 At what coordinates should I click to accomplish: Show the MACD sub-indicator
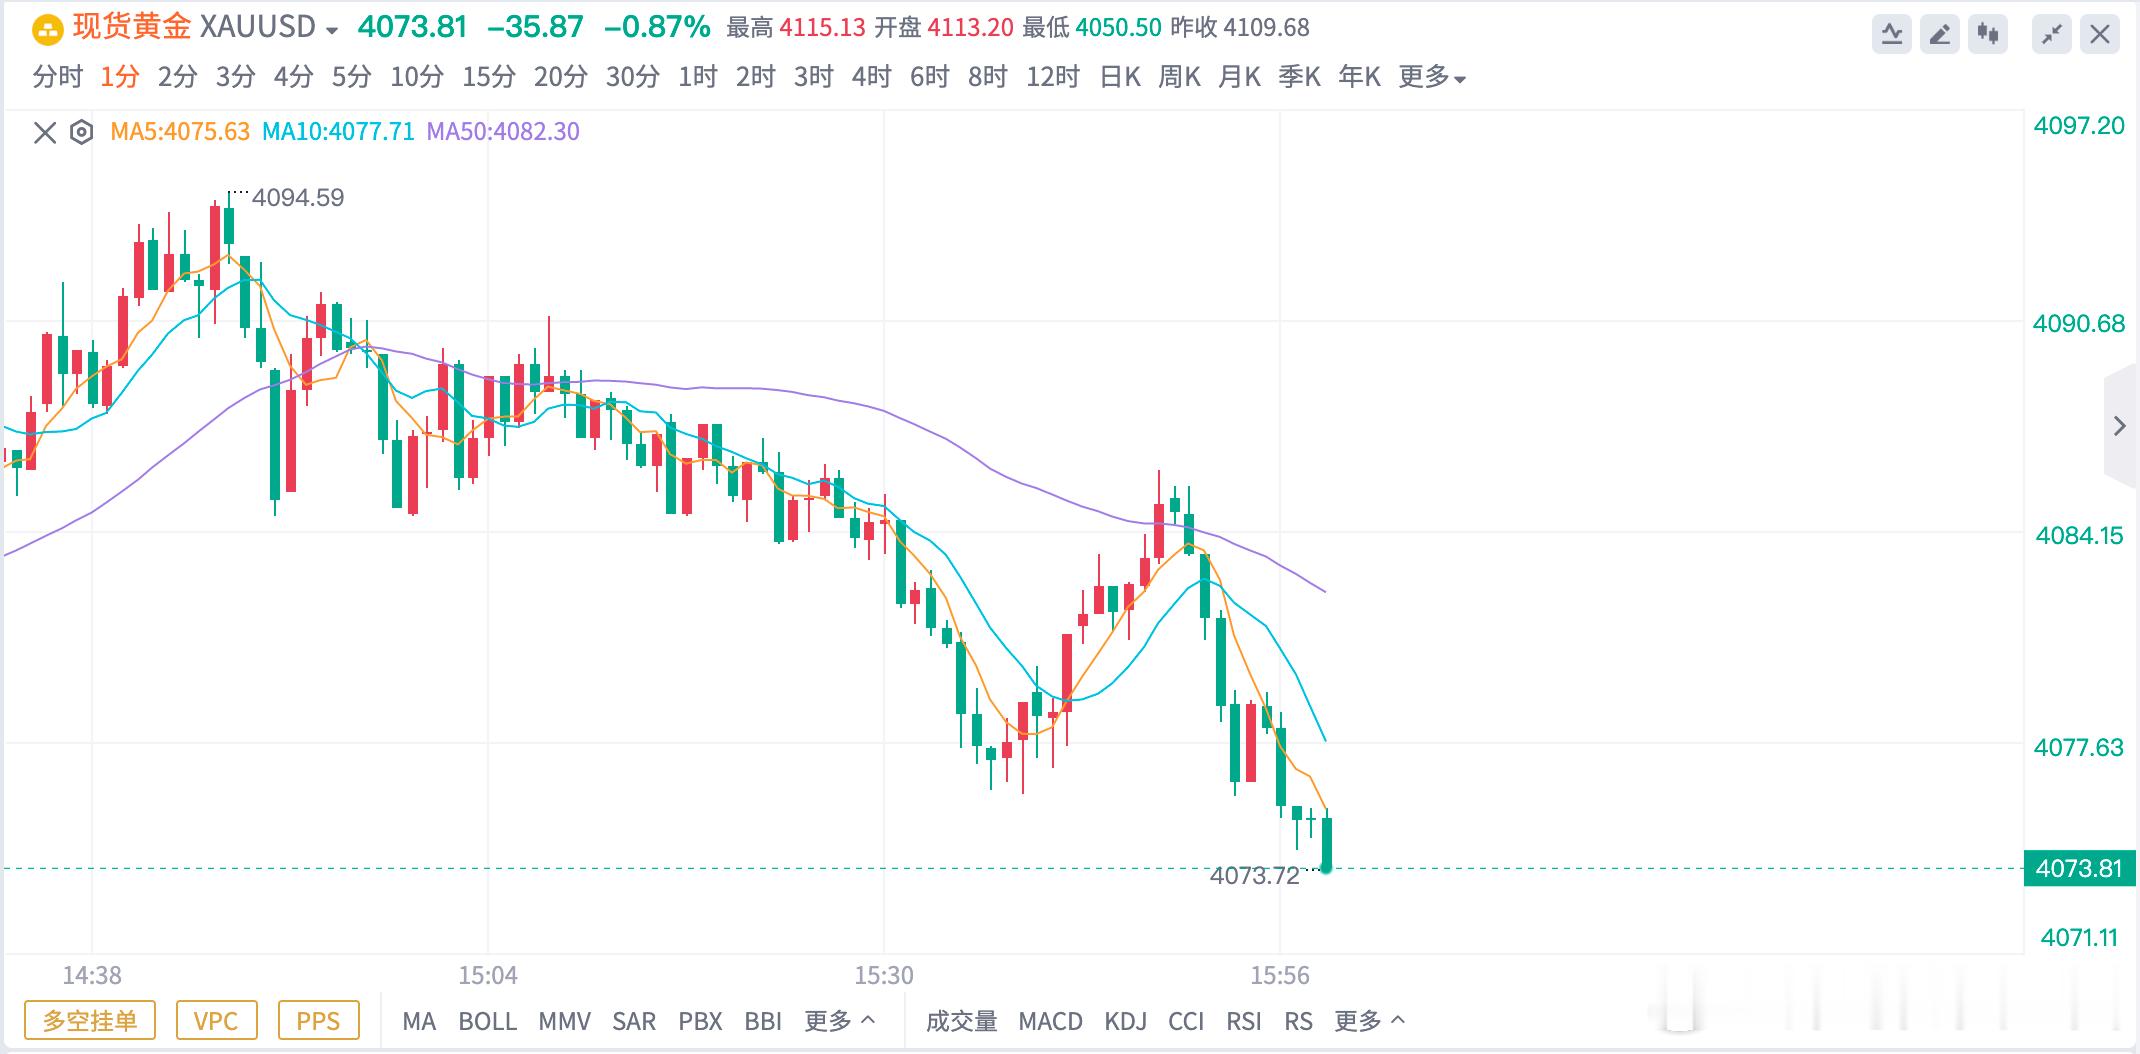click(1050, 1021)
